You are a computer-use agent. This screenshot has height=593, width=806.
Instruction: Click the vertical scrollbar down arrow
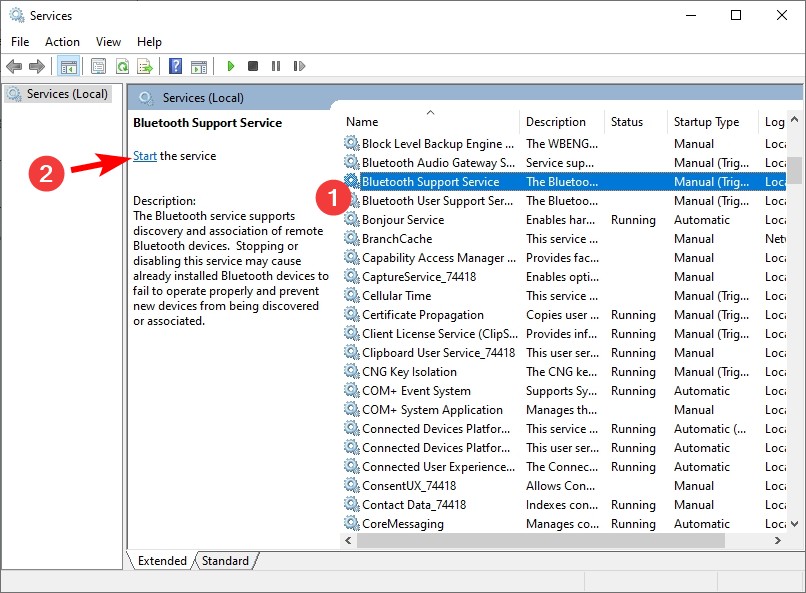794,524
